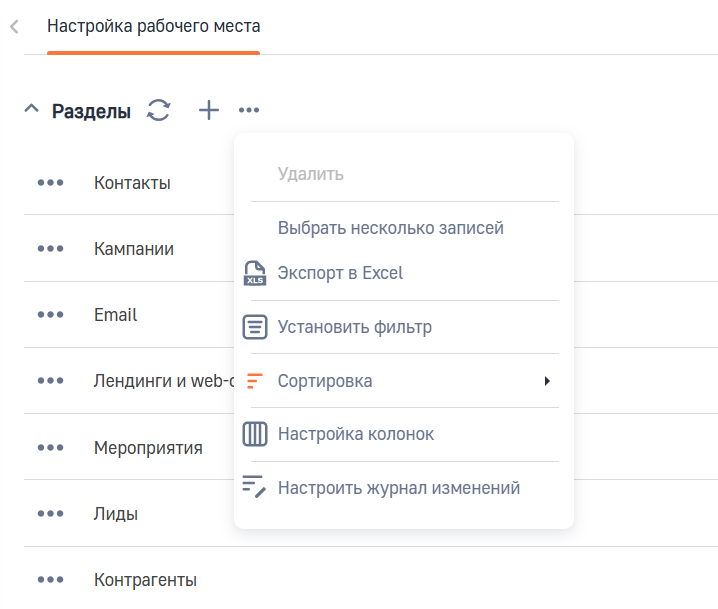Screen dimensions: 718x609
Task: Select the Лендинги и web row
Action: [x=164, y=381]
